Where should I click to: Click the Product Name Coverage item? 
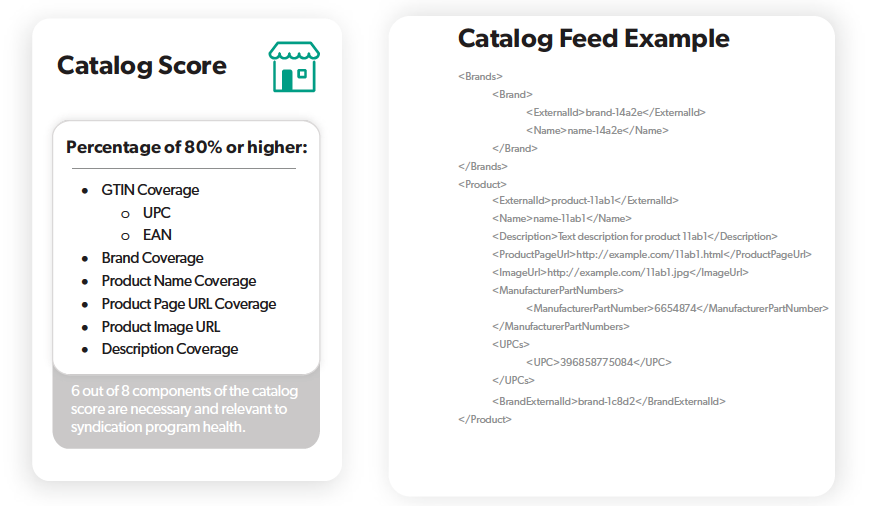pos(178,281)
